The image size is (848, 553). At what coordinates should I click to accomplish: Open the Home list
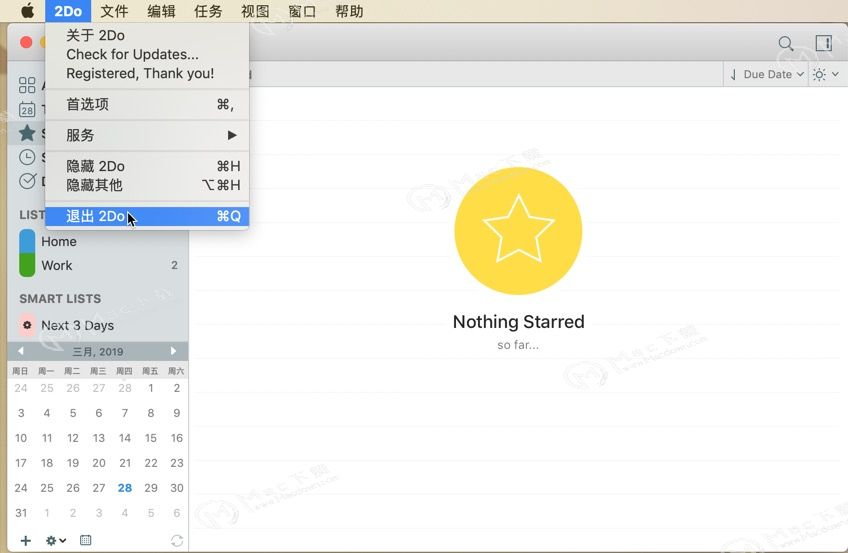98,242
